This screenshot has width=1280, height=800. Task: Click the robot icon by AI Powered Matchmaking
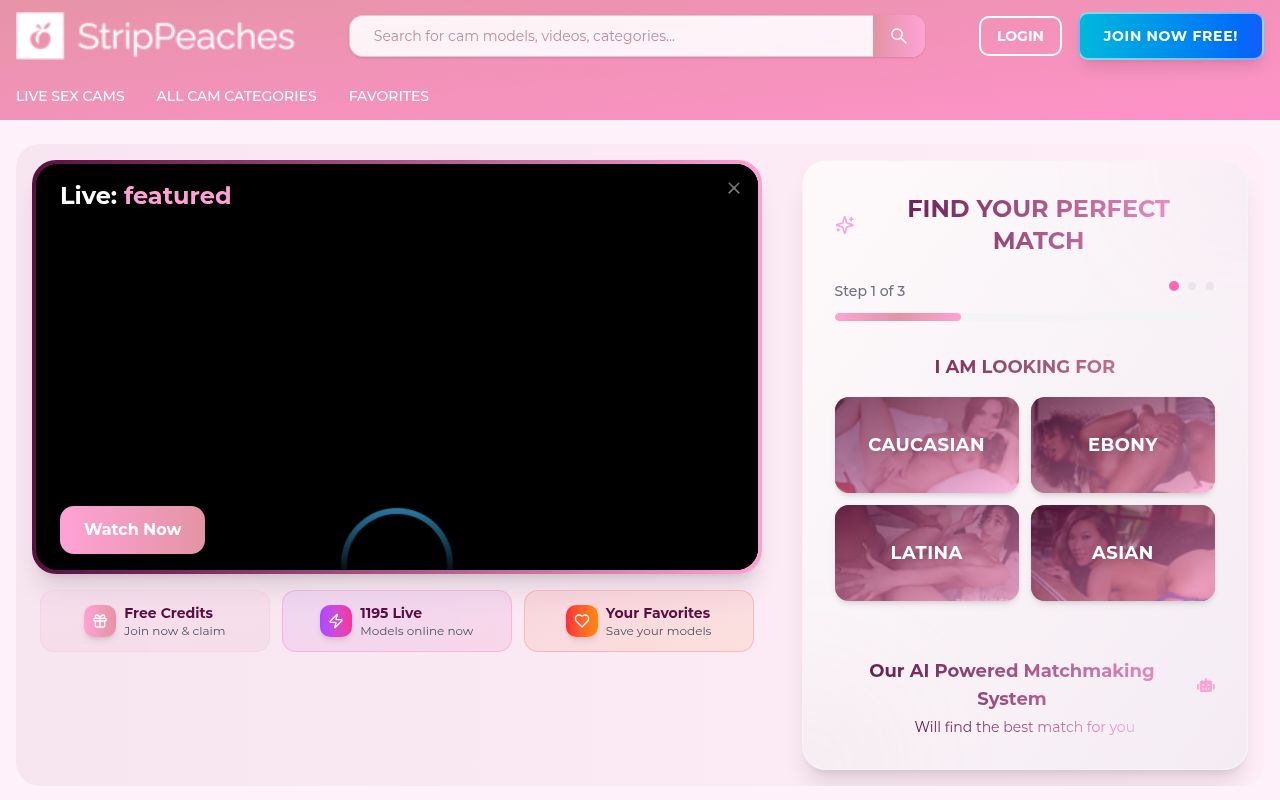tap(1206, 685)
